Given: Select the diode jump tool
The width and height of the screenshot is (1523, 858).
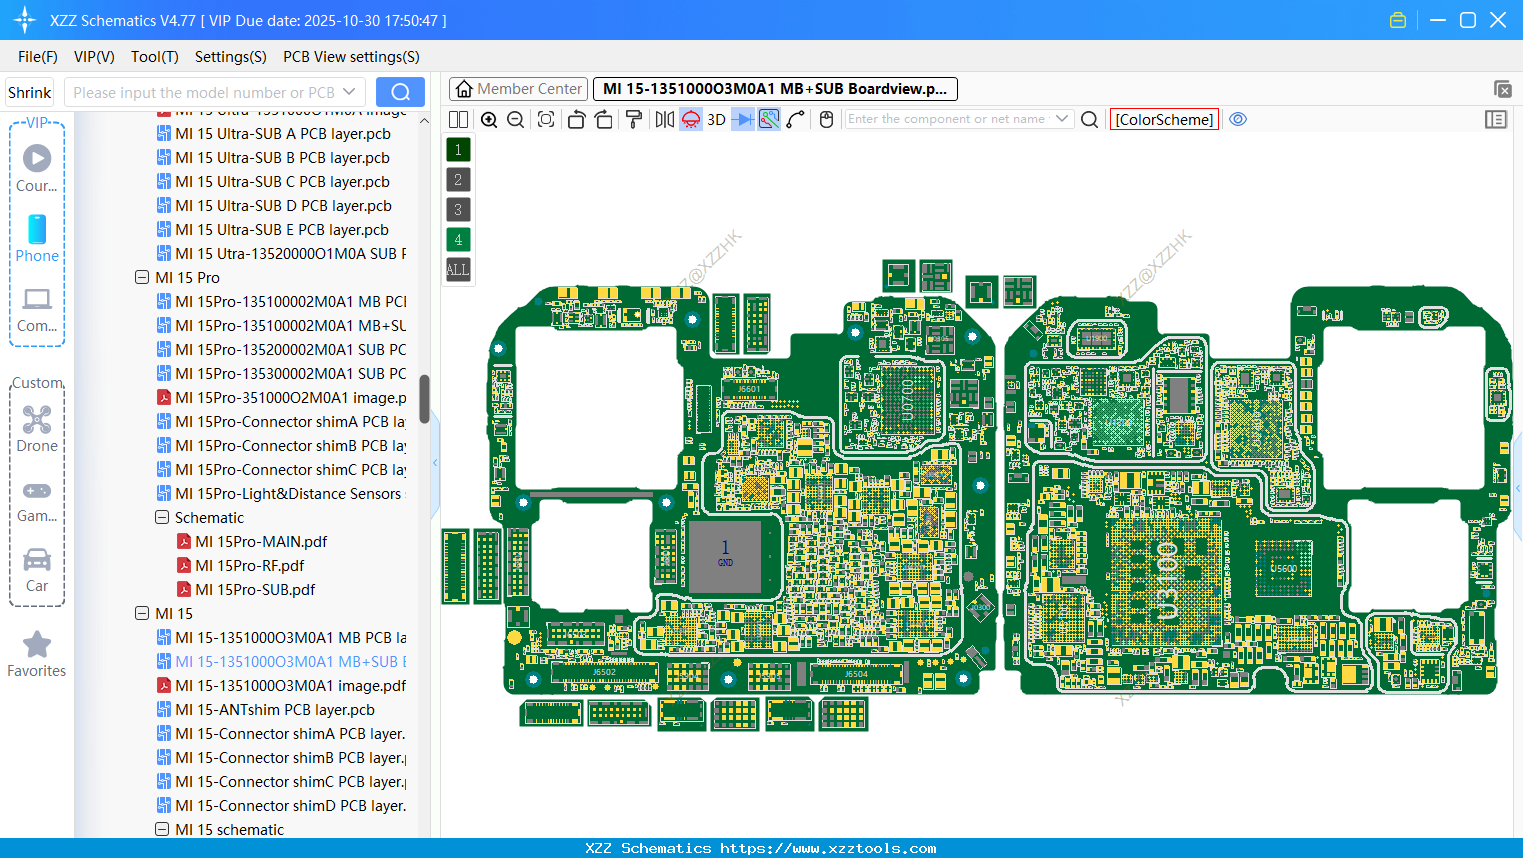Looking at the screenshot, I should click(x=741, y=119).
